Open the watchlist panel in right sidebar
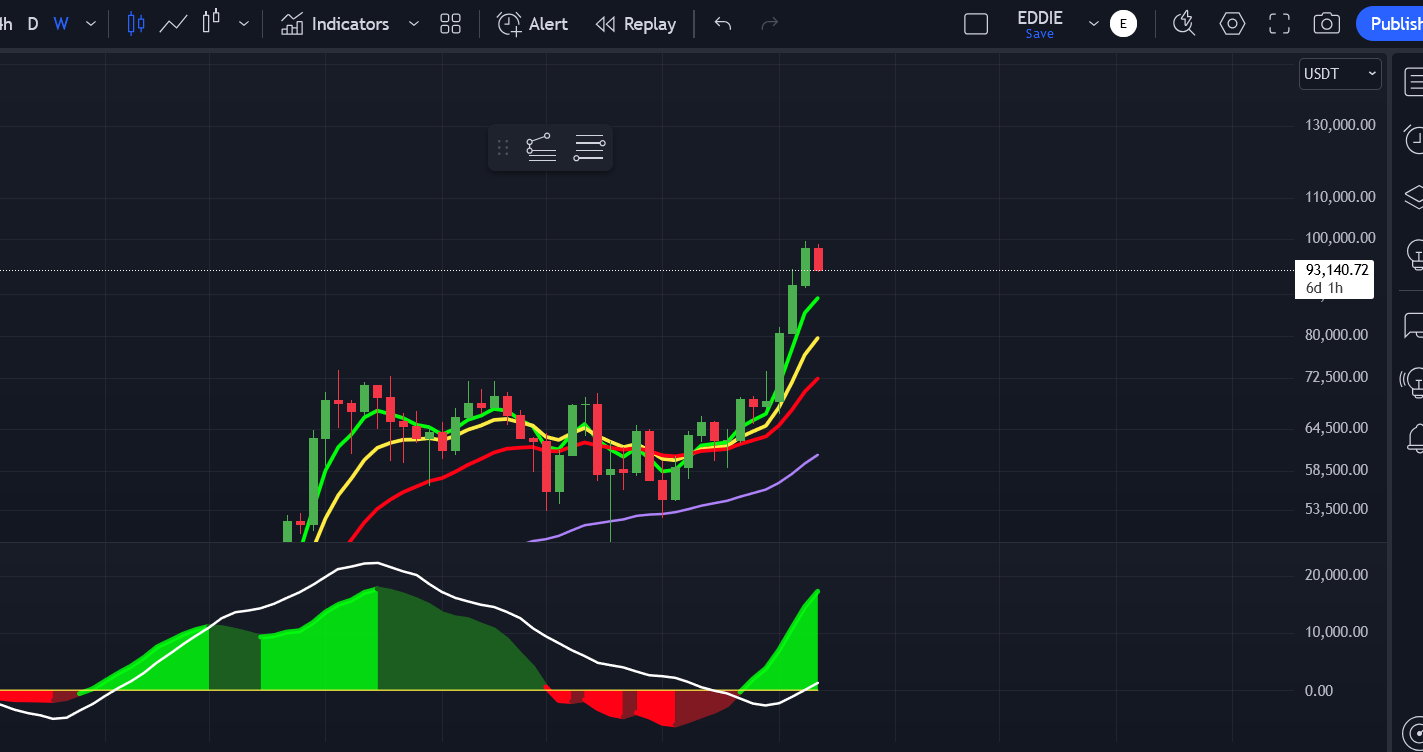Image resolution: width=1423 pixels, height=752 pixels. 1413,82
